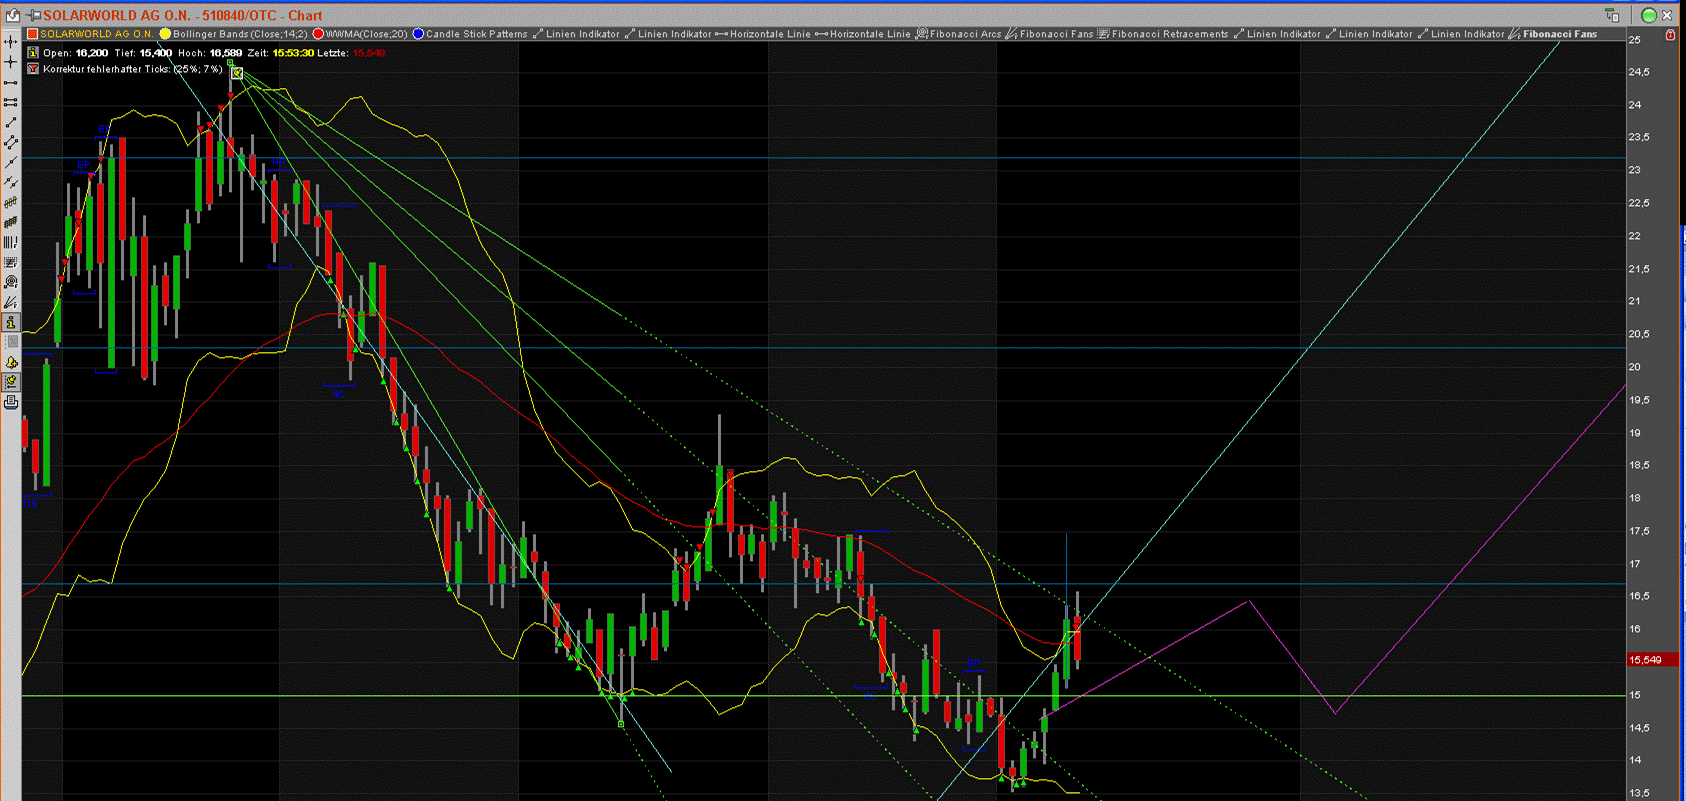Click the SOLARWORLD AG O.N. legend label
1686x801 pixels.
click(96, 34)
